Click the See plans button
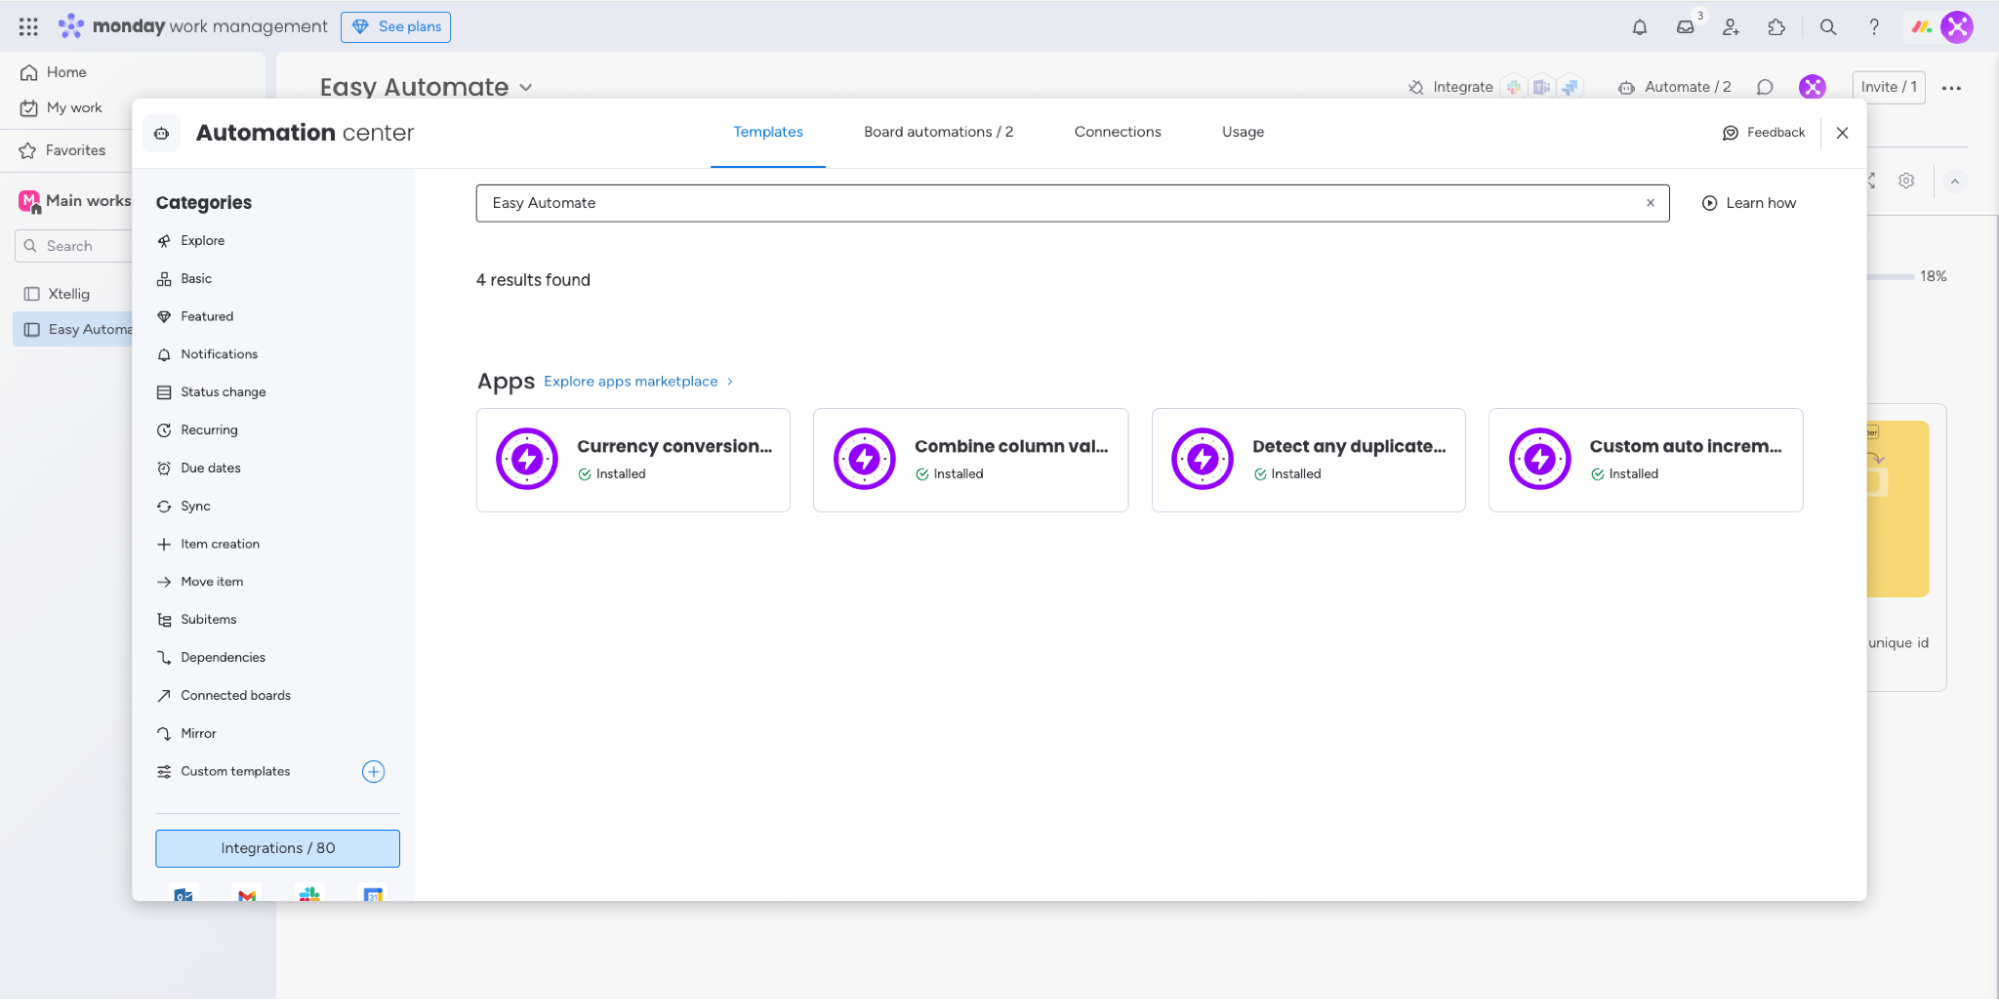 point(396,26)
